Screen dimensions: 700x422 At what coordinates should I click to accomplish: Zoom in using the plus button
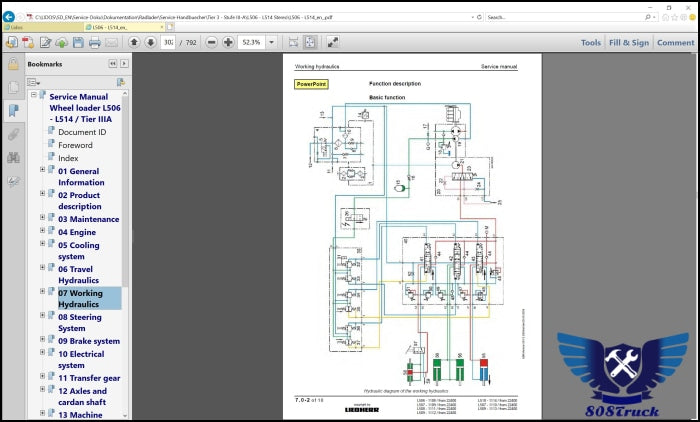point(228,42)
